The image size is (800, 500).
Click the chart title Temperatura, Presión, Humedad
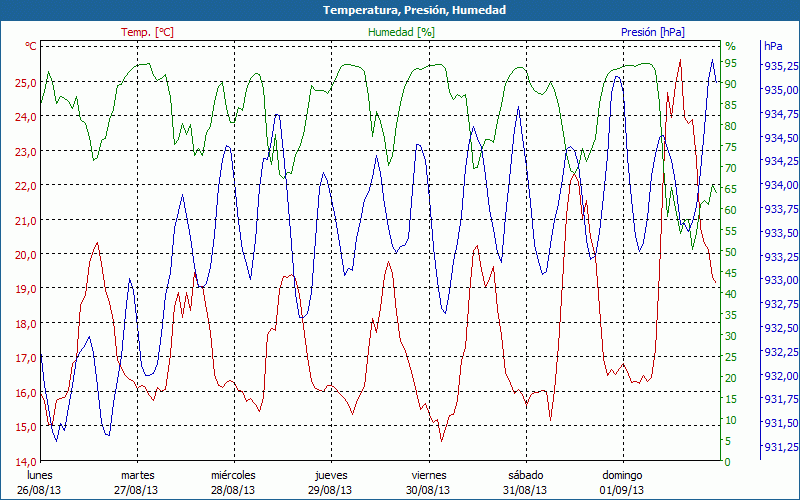pos(400,10)
